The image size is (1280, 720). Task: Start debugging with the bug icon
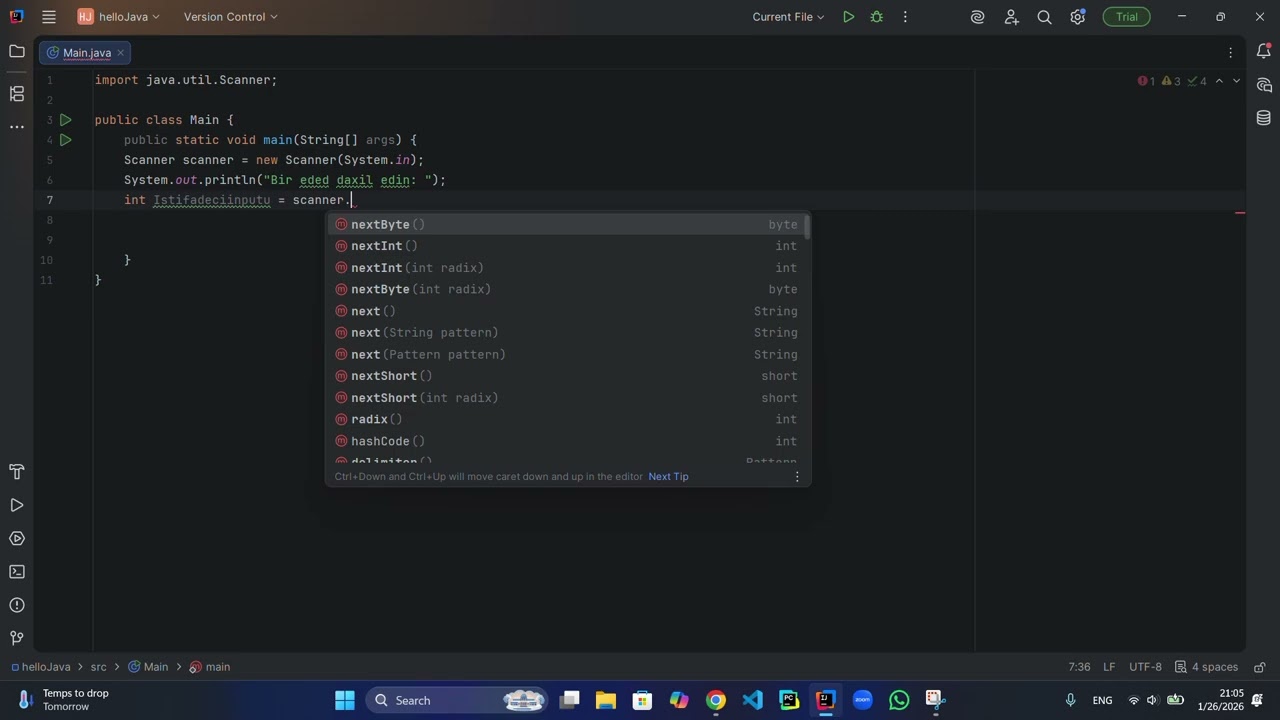877,17
